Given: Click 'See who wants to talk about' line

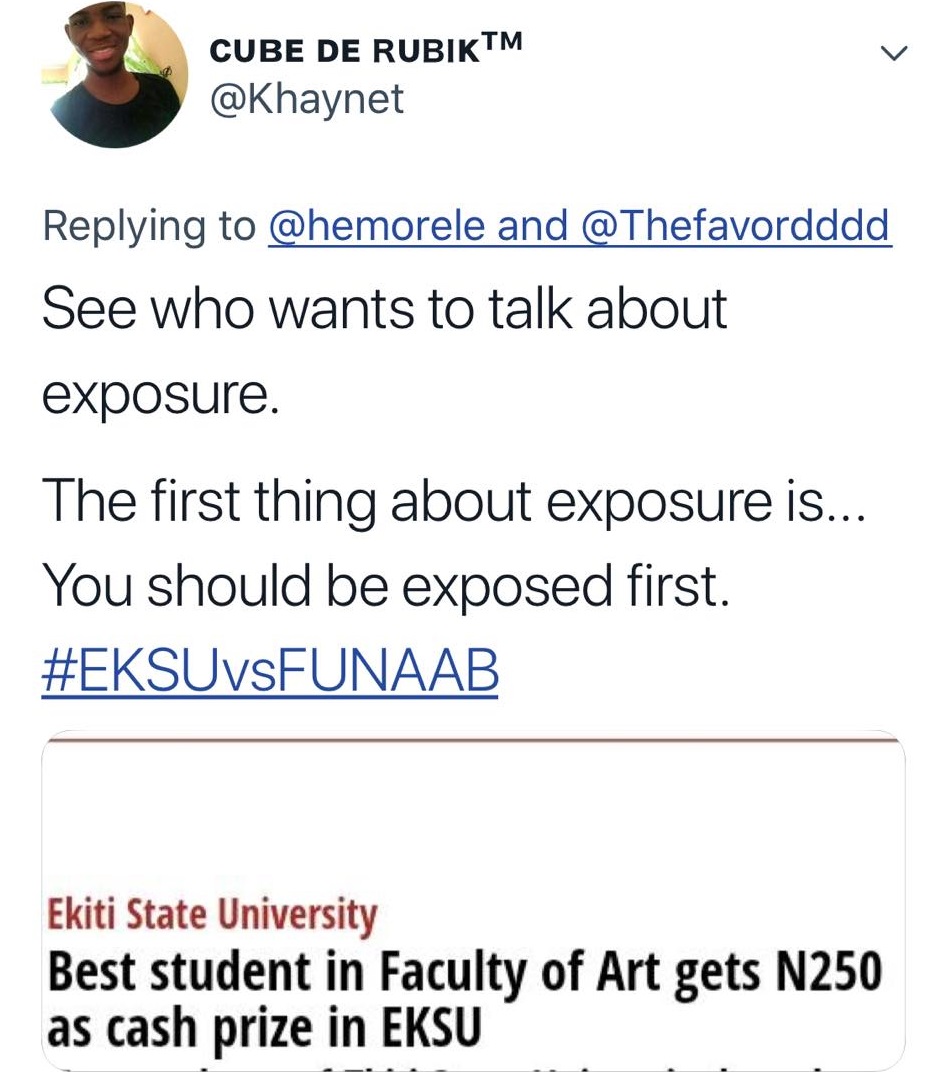Looking at the screenshot, I should point(384,308).
